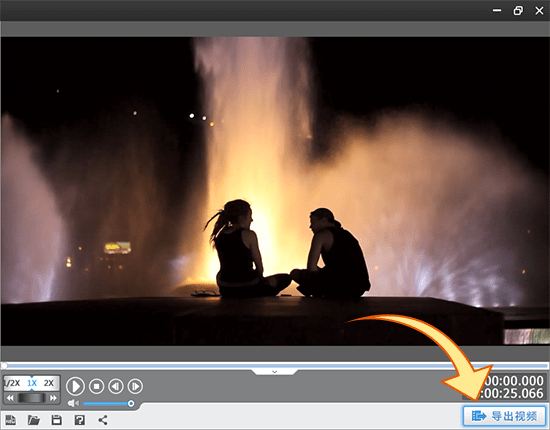The image size is (550, 430).
Task: Save project with the floppy disk icon
Action: click(x=56, y=420)
